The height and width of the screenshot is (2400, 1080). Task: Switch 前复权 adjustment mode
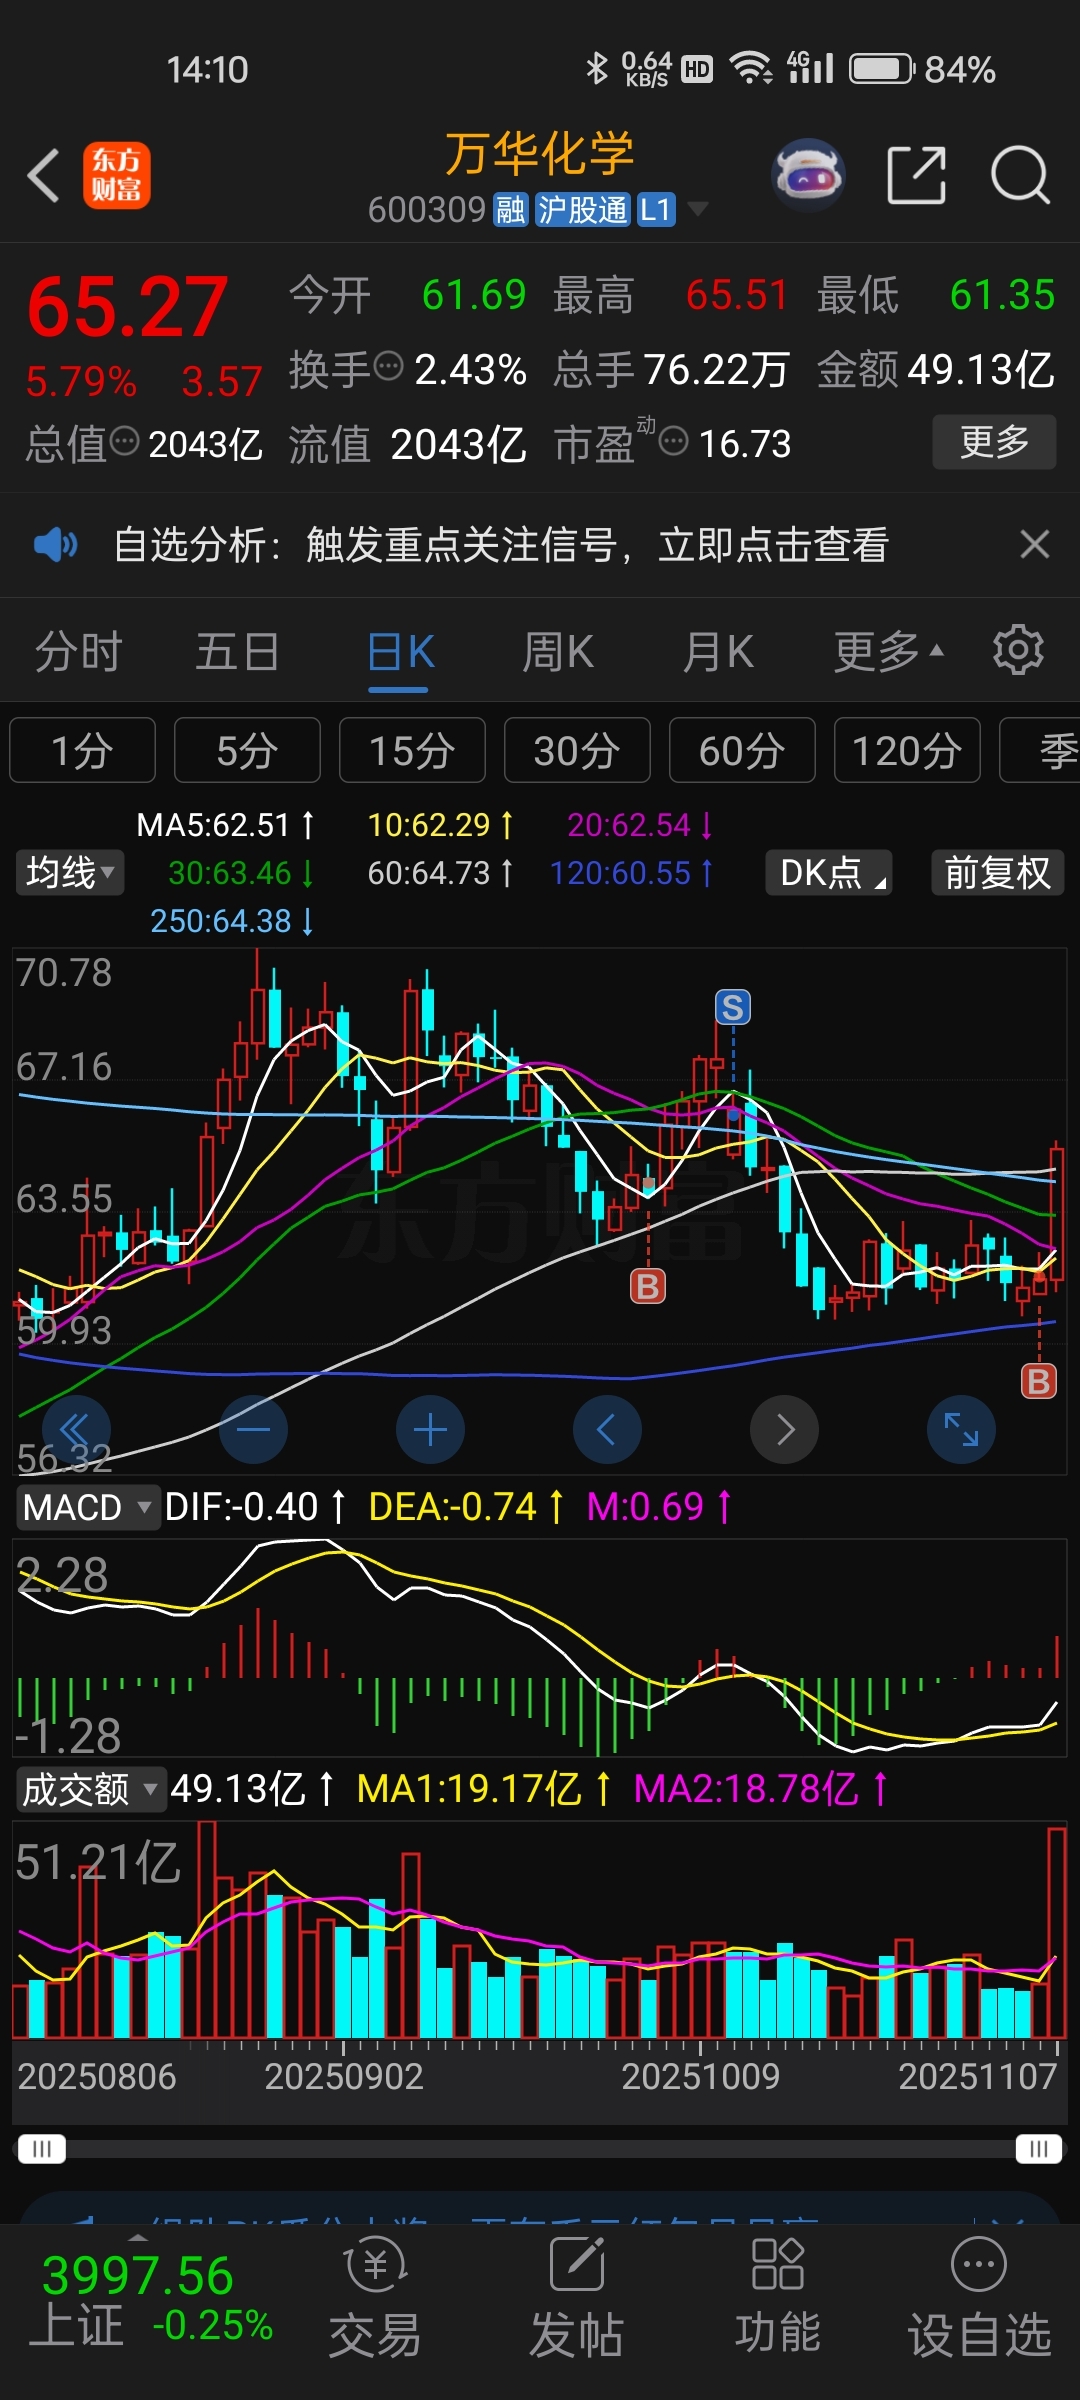pyautogui.click(x=997, y=873)
